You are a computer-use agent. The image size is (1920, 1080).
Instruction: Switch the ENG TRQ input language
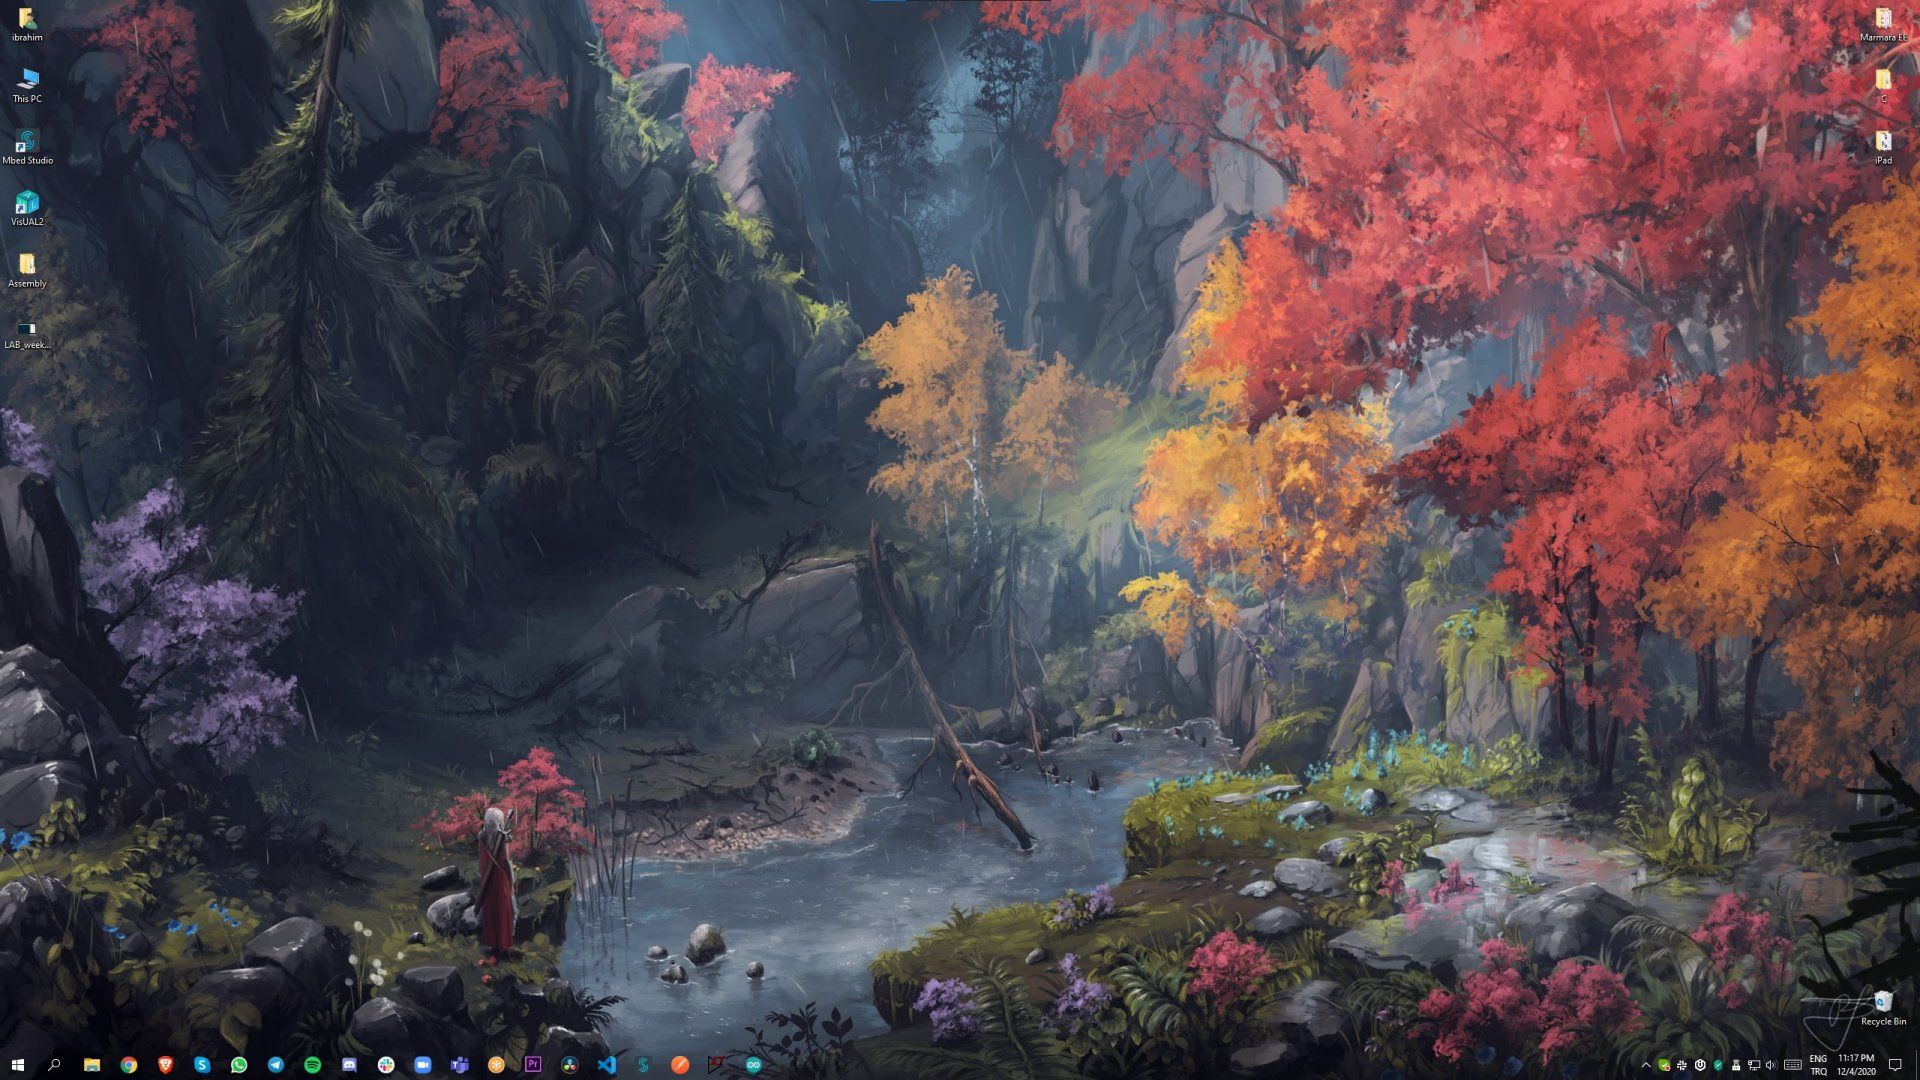pyautogui.click(x=1818, y=1065)
